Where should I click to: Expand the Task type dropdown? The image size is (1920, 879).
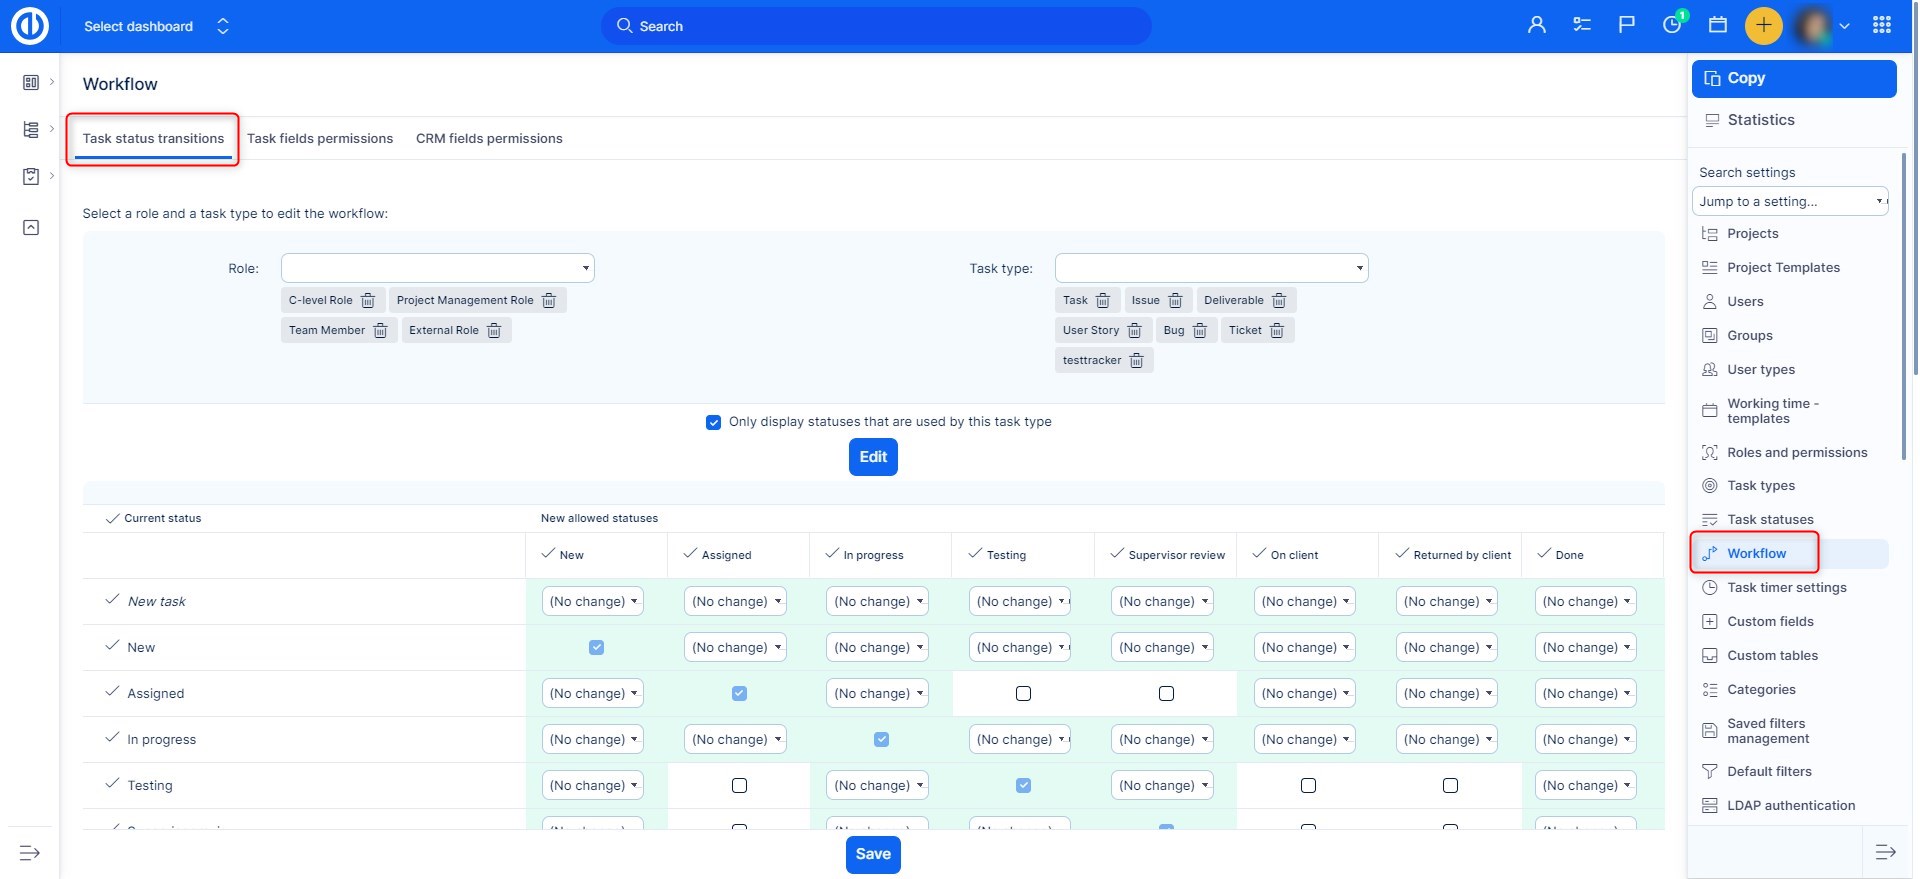pyautogui.click(x=1211, y=268)
